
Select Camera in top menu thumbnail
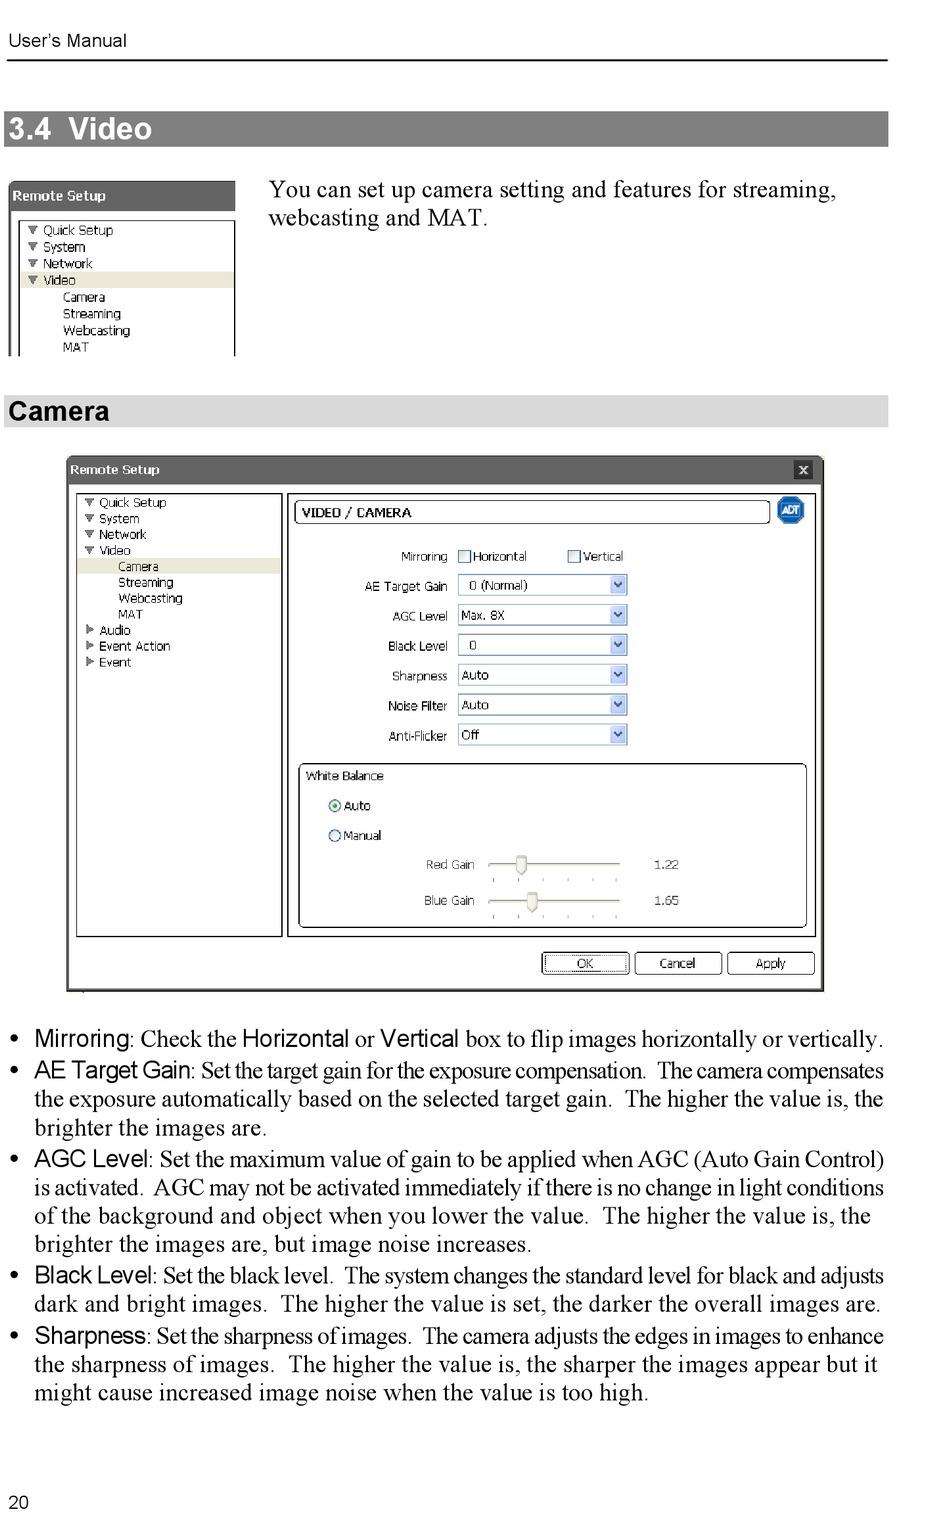pos(84,297)
